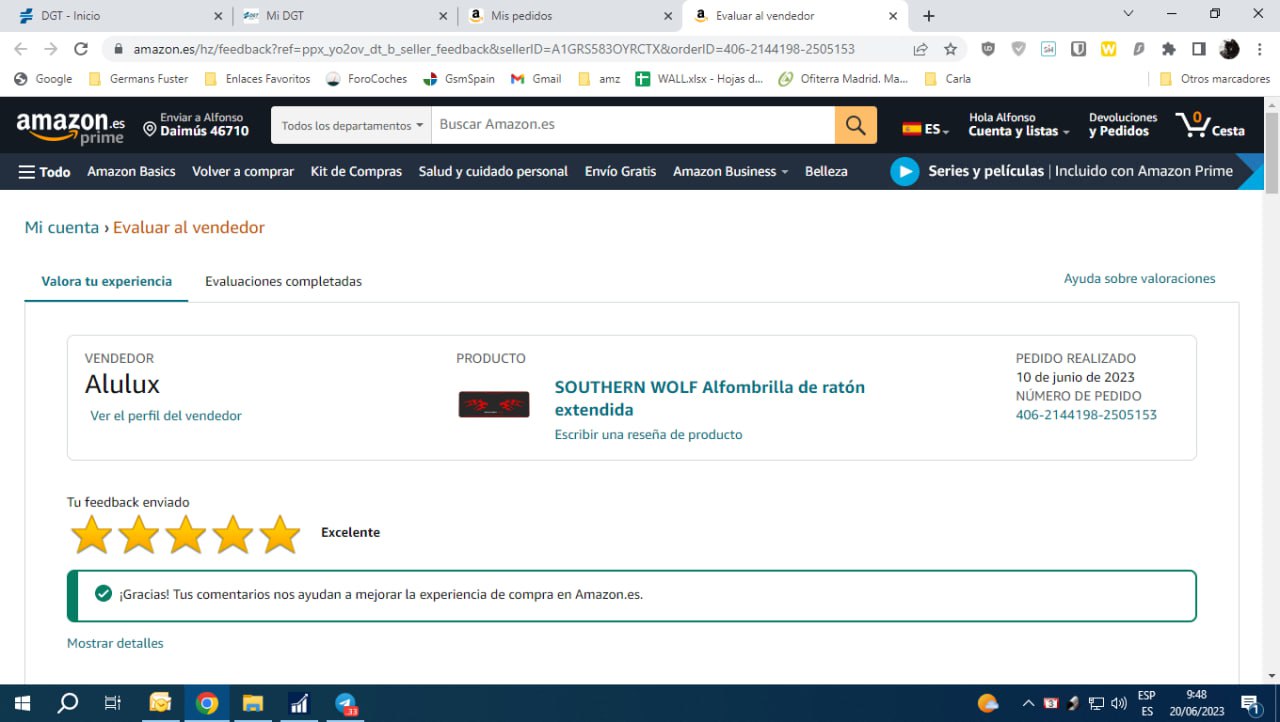Click Escribir una reseña de producto
Image resolution: width=1280 pixels, height=722 pixels.
(648, 435)
